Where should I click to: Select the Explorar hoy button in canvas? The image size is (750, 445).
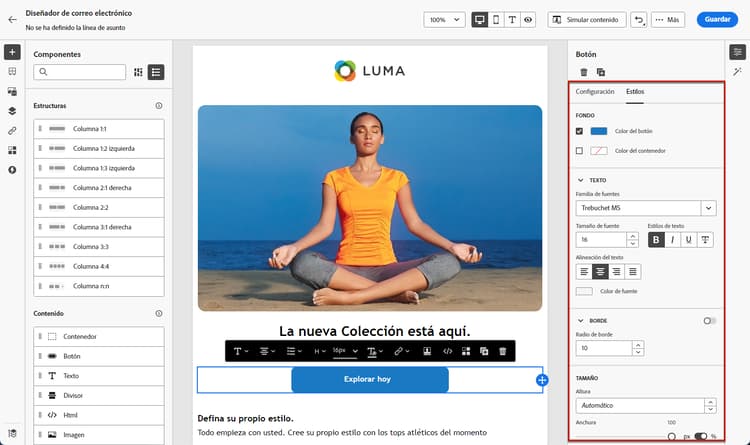[x=370, y=379]
